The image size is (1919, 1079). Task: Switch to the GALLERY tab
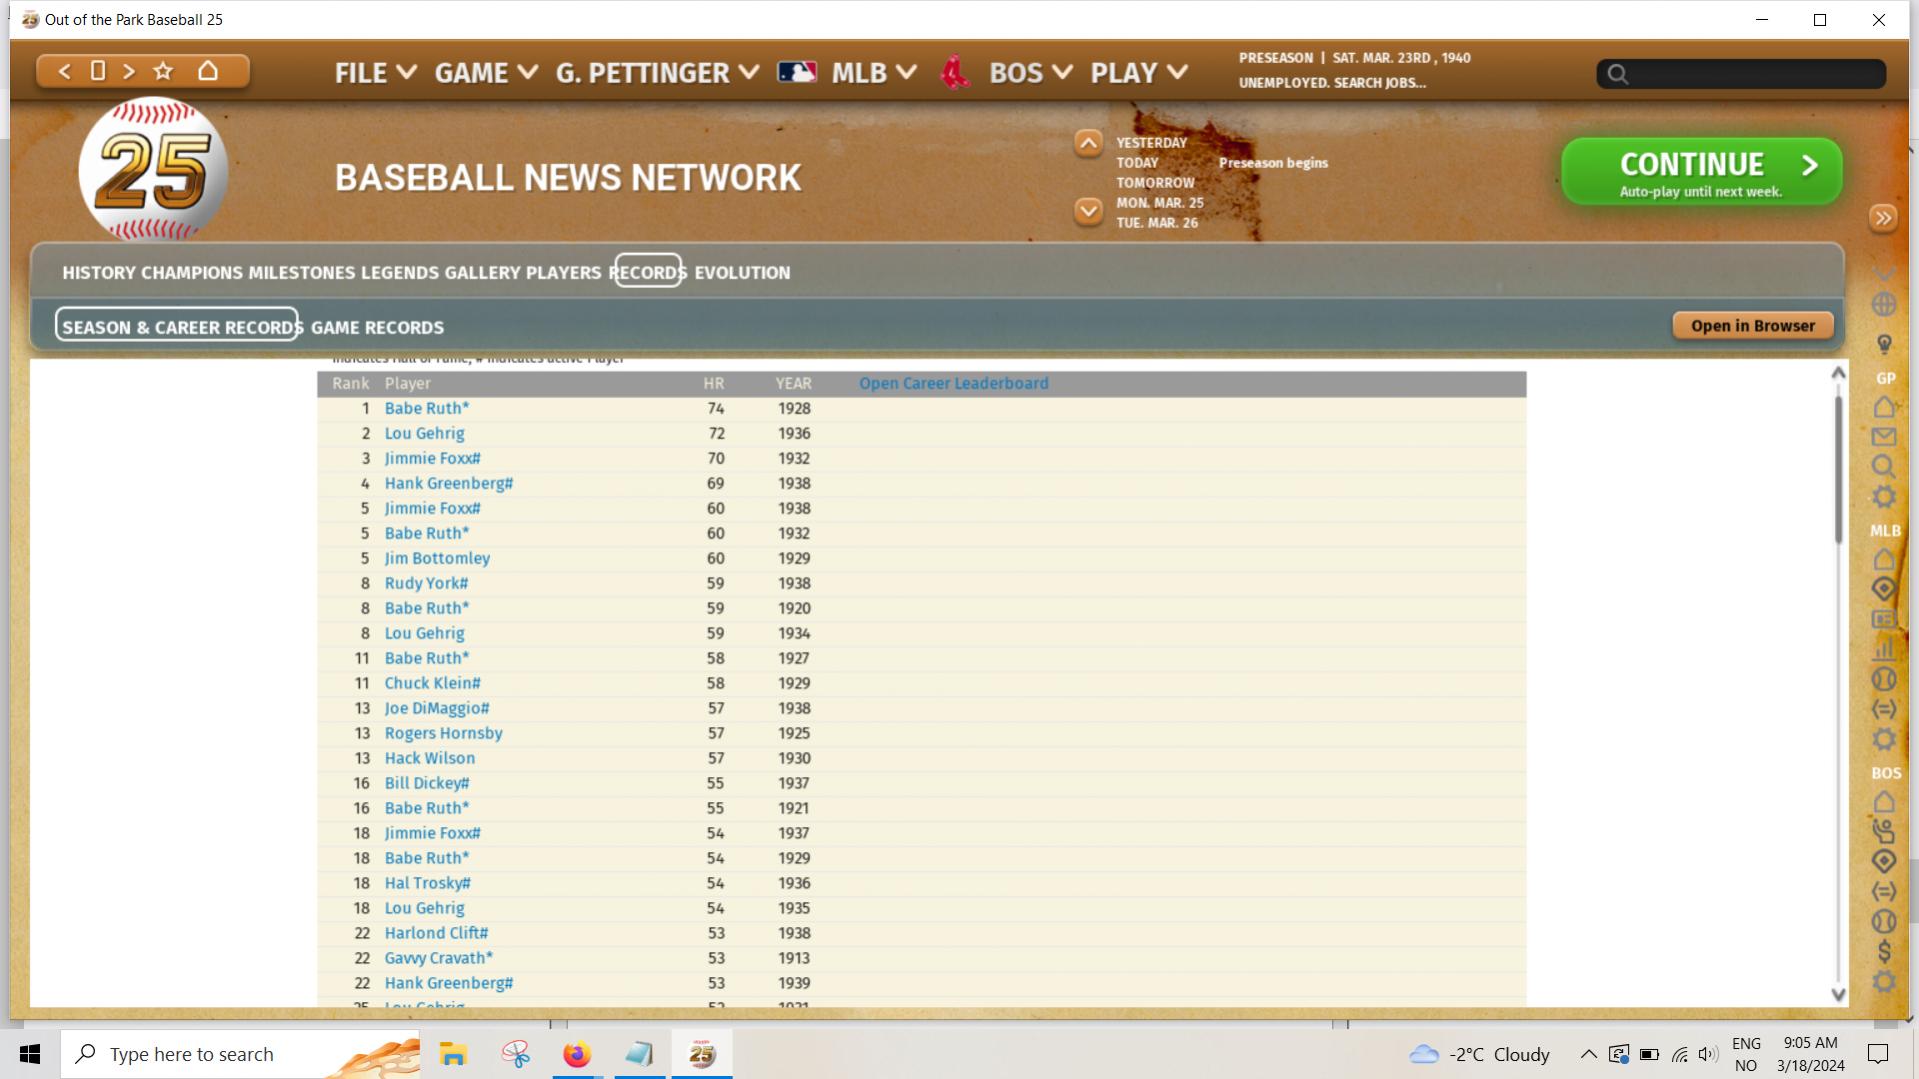point(483,273)
